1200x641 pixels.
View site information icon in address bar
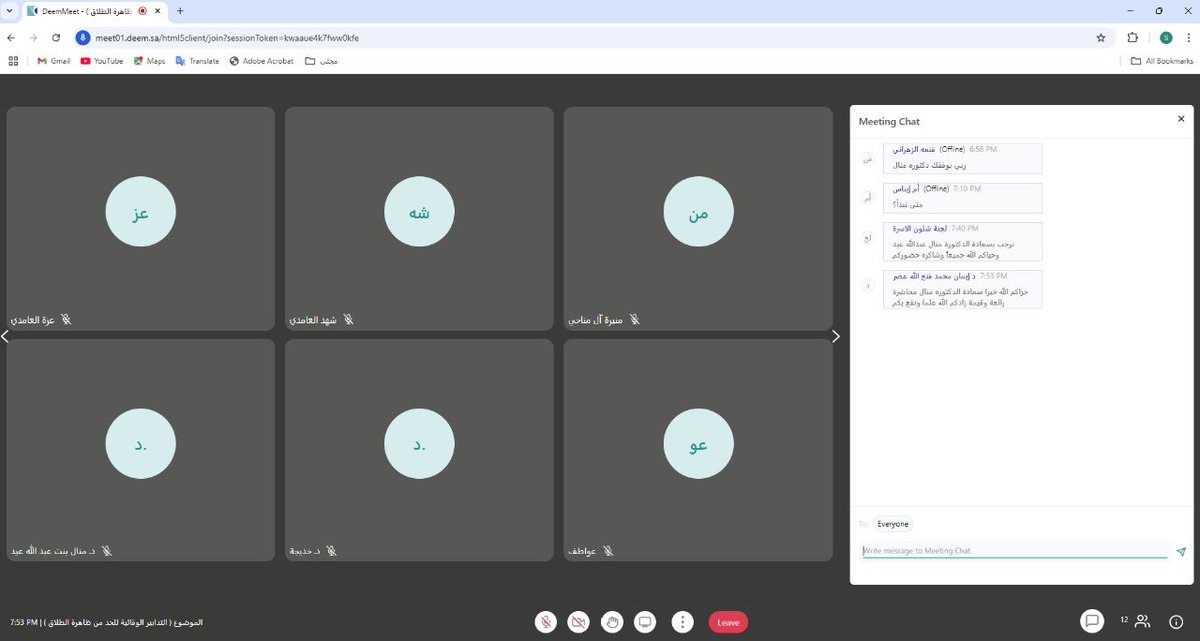[x=84, y=37]
